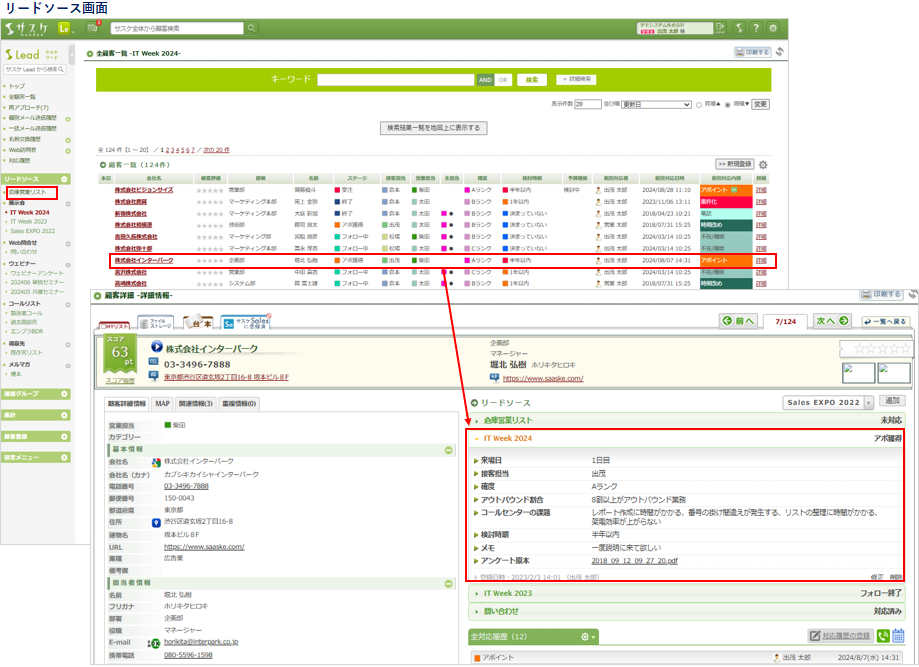Click the keyword search input field
The width and height of the screenshot is (919, 667).
click(x=396, y=80)
